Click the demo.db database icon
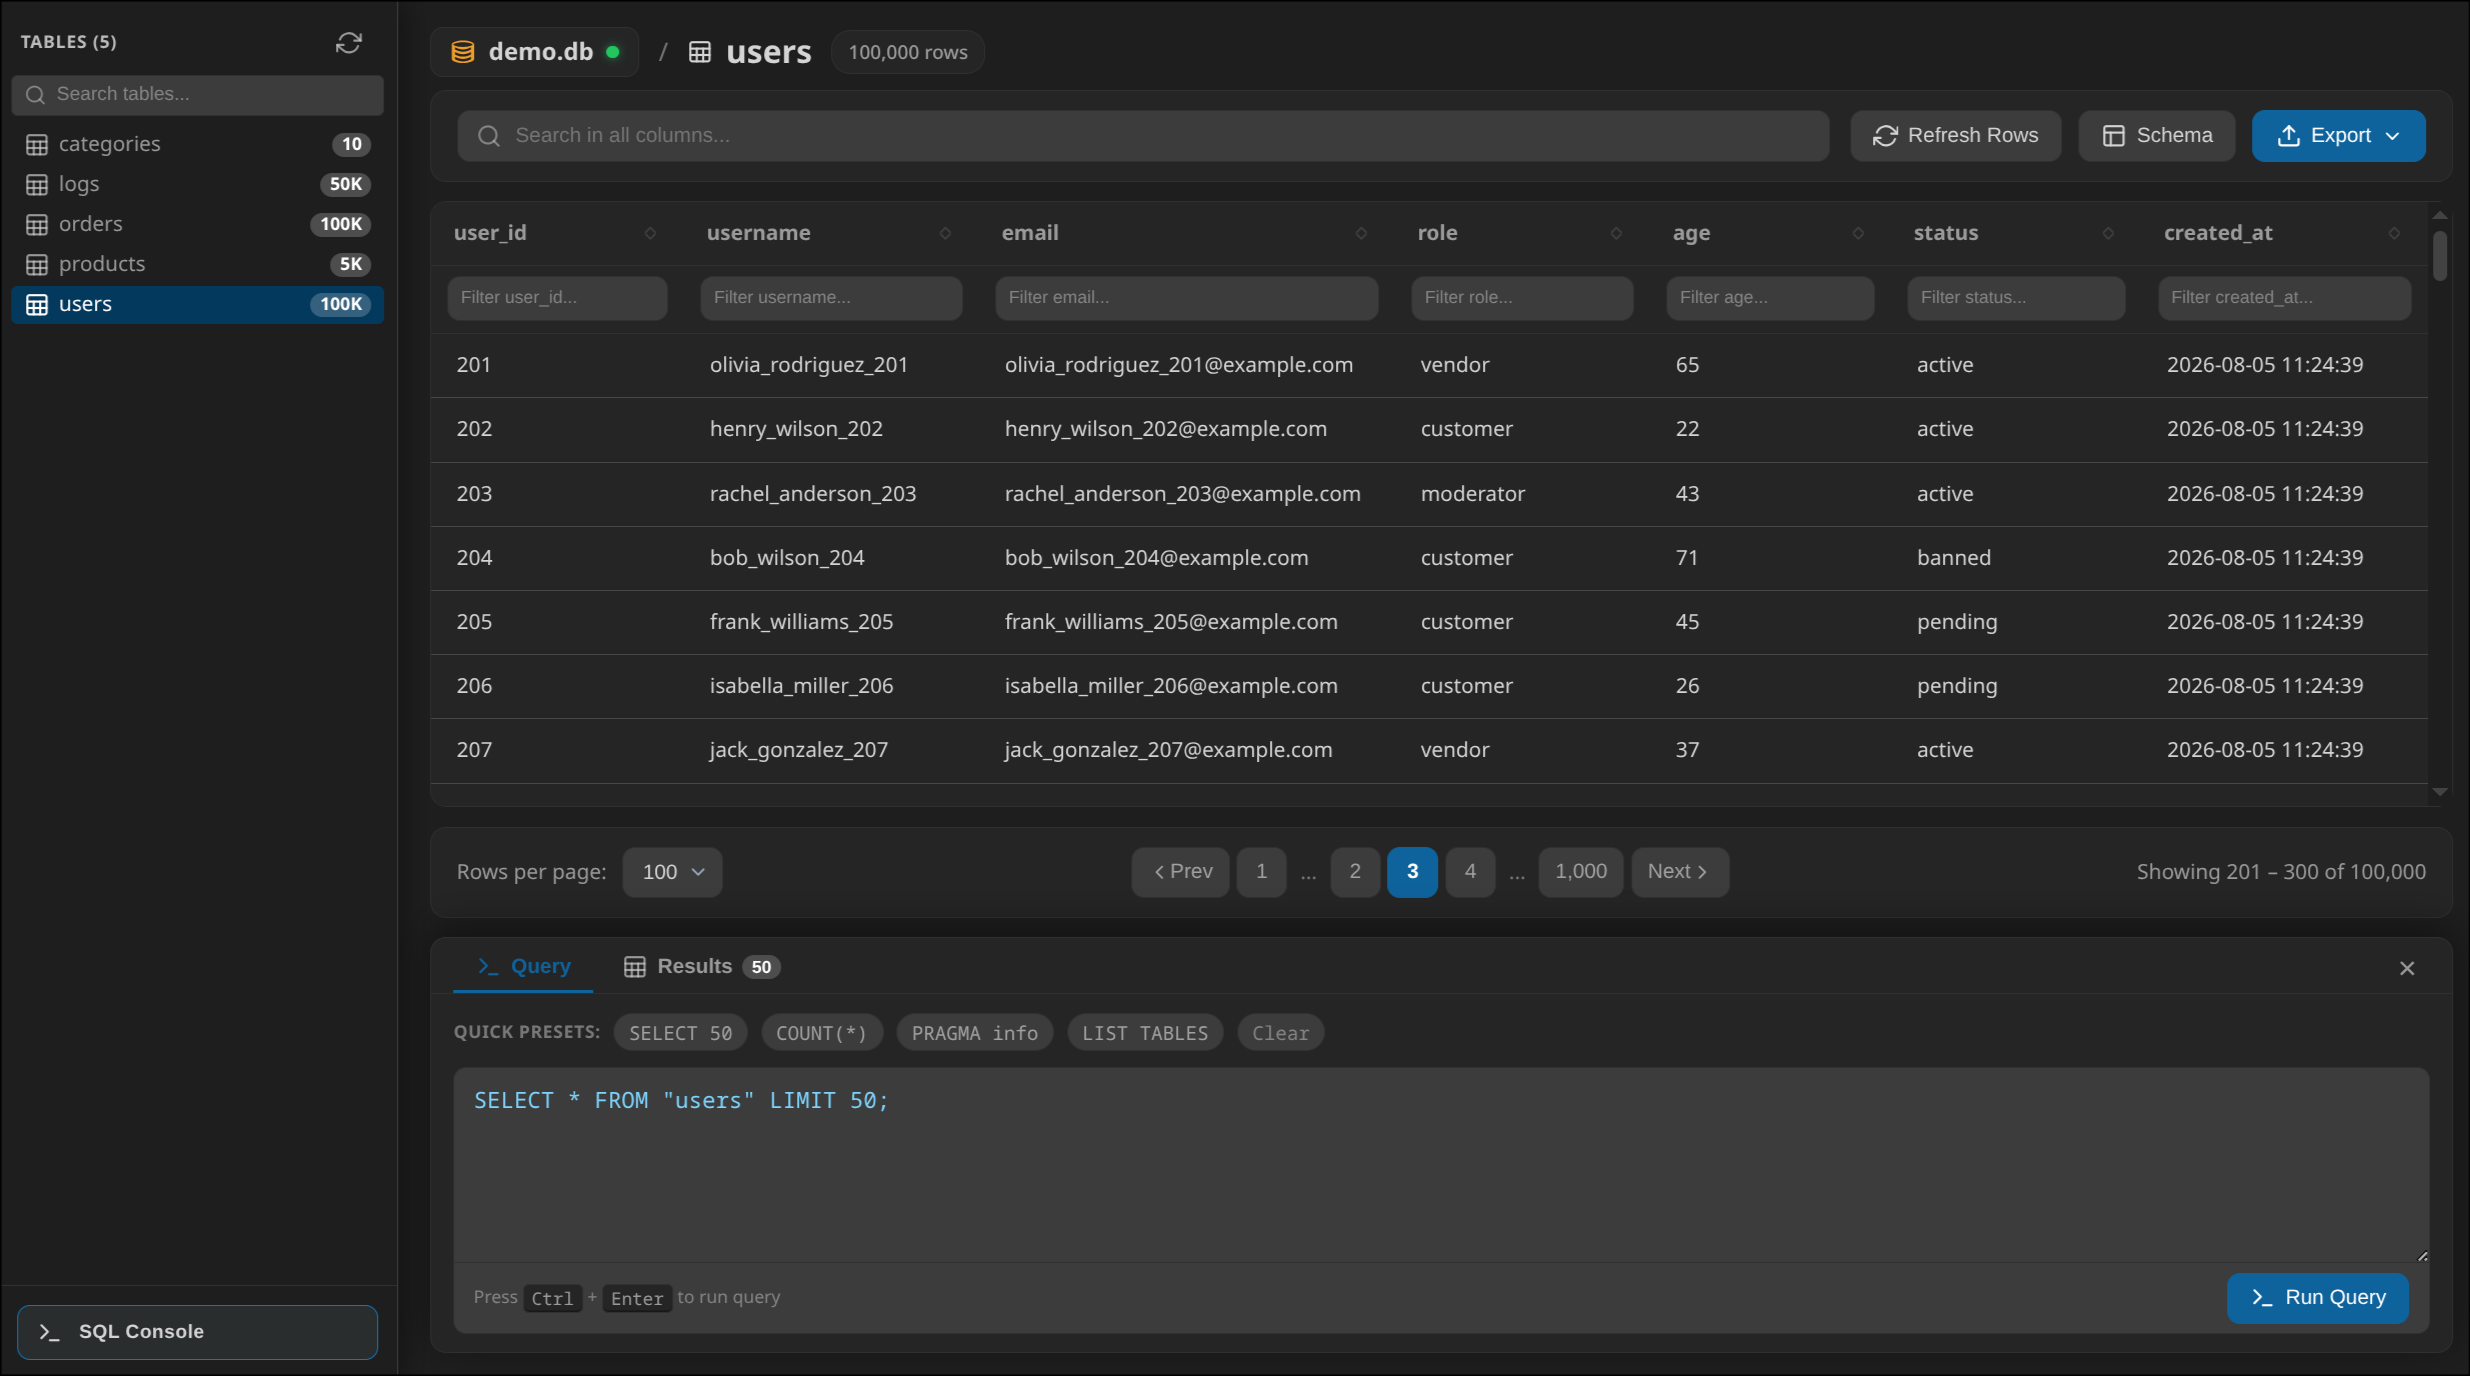Viewport: 2470px width, 1376px height. coord(462,52)
